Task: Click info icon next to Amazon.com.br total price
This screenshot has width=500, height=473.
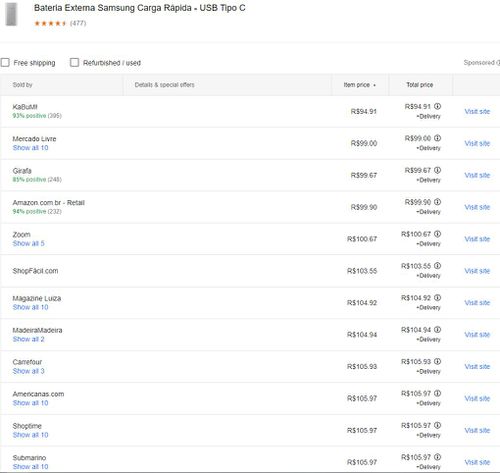Action: coord(438,202)
